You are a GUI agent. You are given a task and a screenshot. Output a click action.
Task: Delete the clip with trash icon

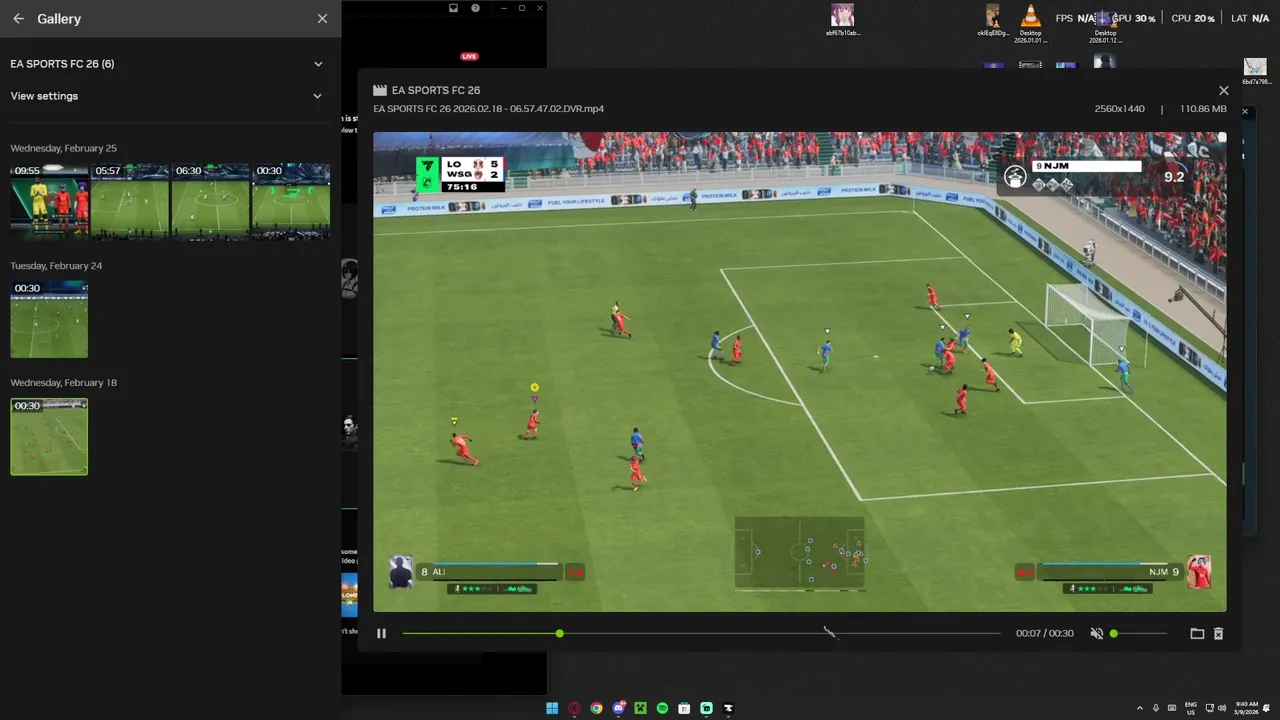tap(1218, 633)
